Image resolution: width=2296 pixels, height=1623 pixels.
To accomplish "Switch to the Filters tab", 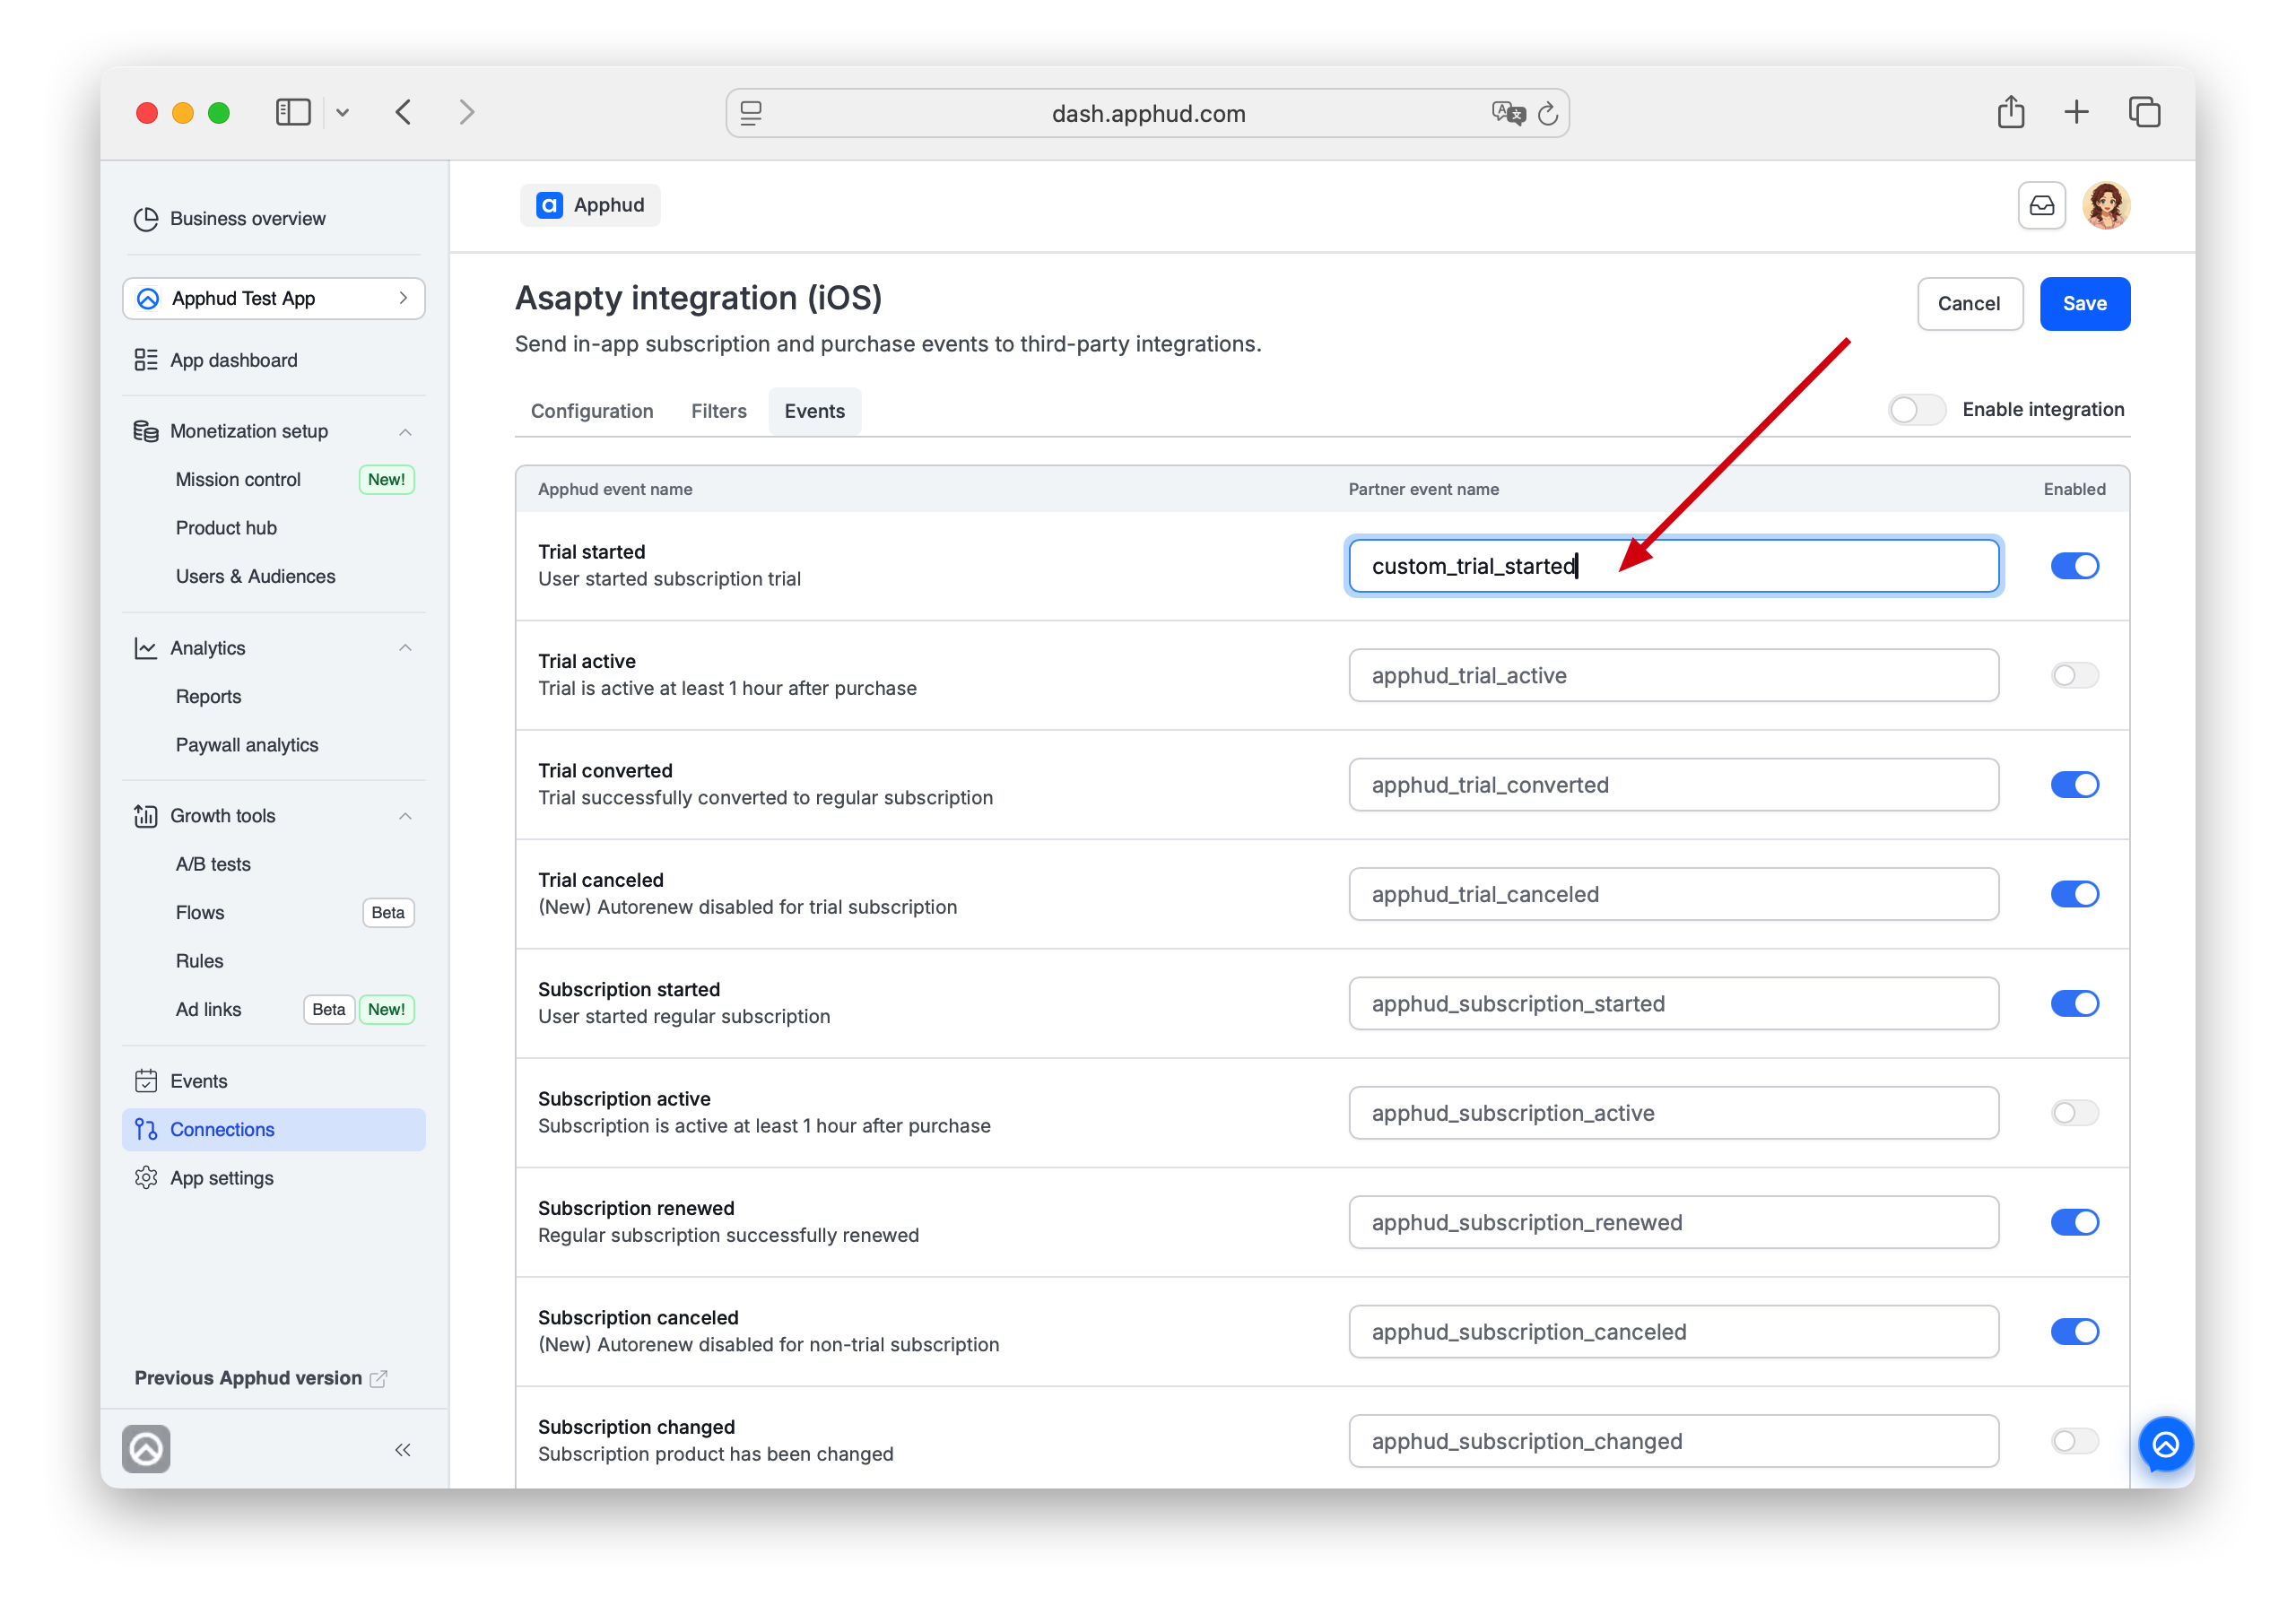I will [x=719, y=411].
